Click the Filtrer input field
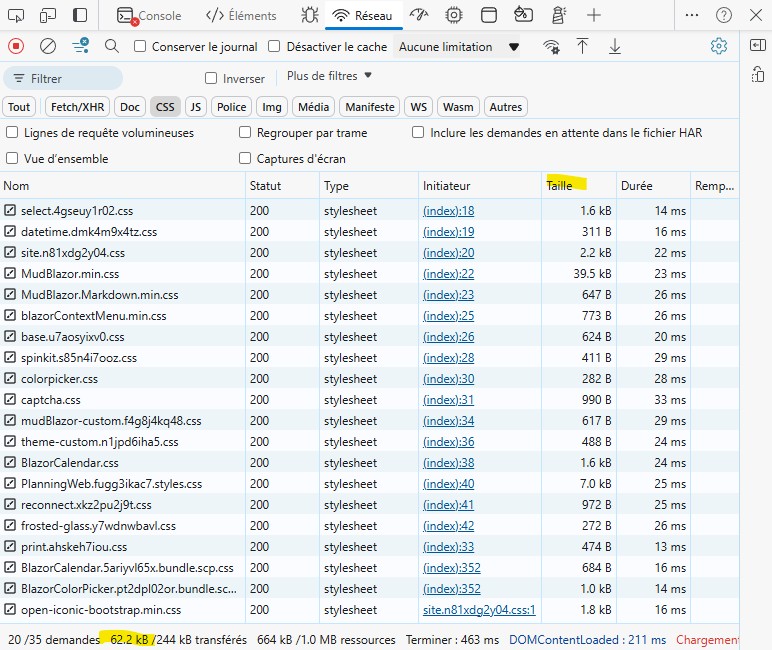Image resolution: width=772 pixels, height=650 pixels. pyautogui.click(x=63, y=78)
